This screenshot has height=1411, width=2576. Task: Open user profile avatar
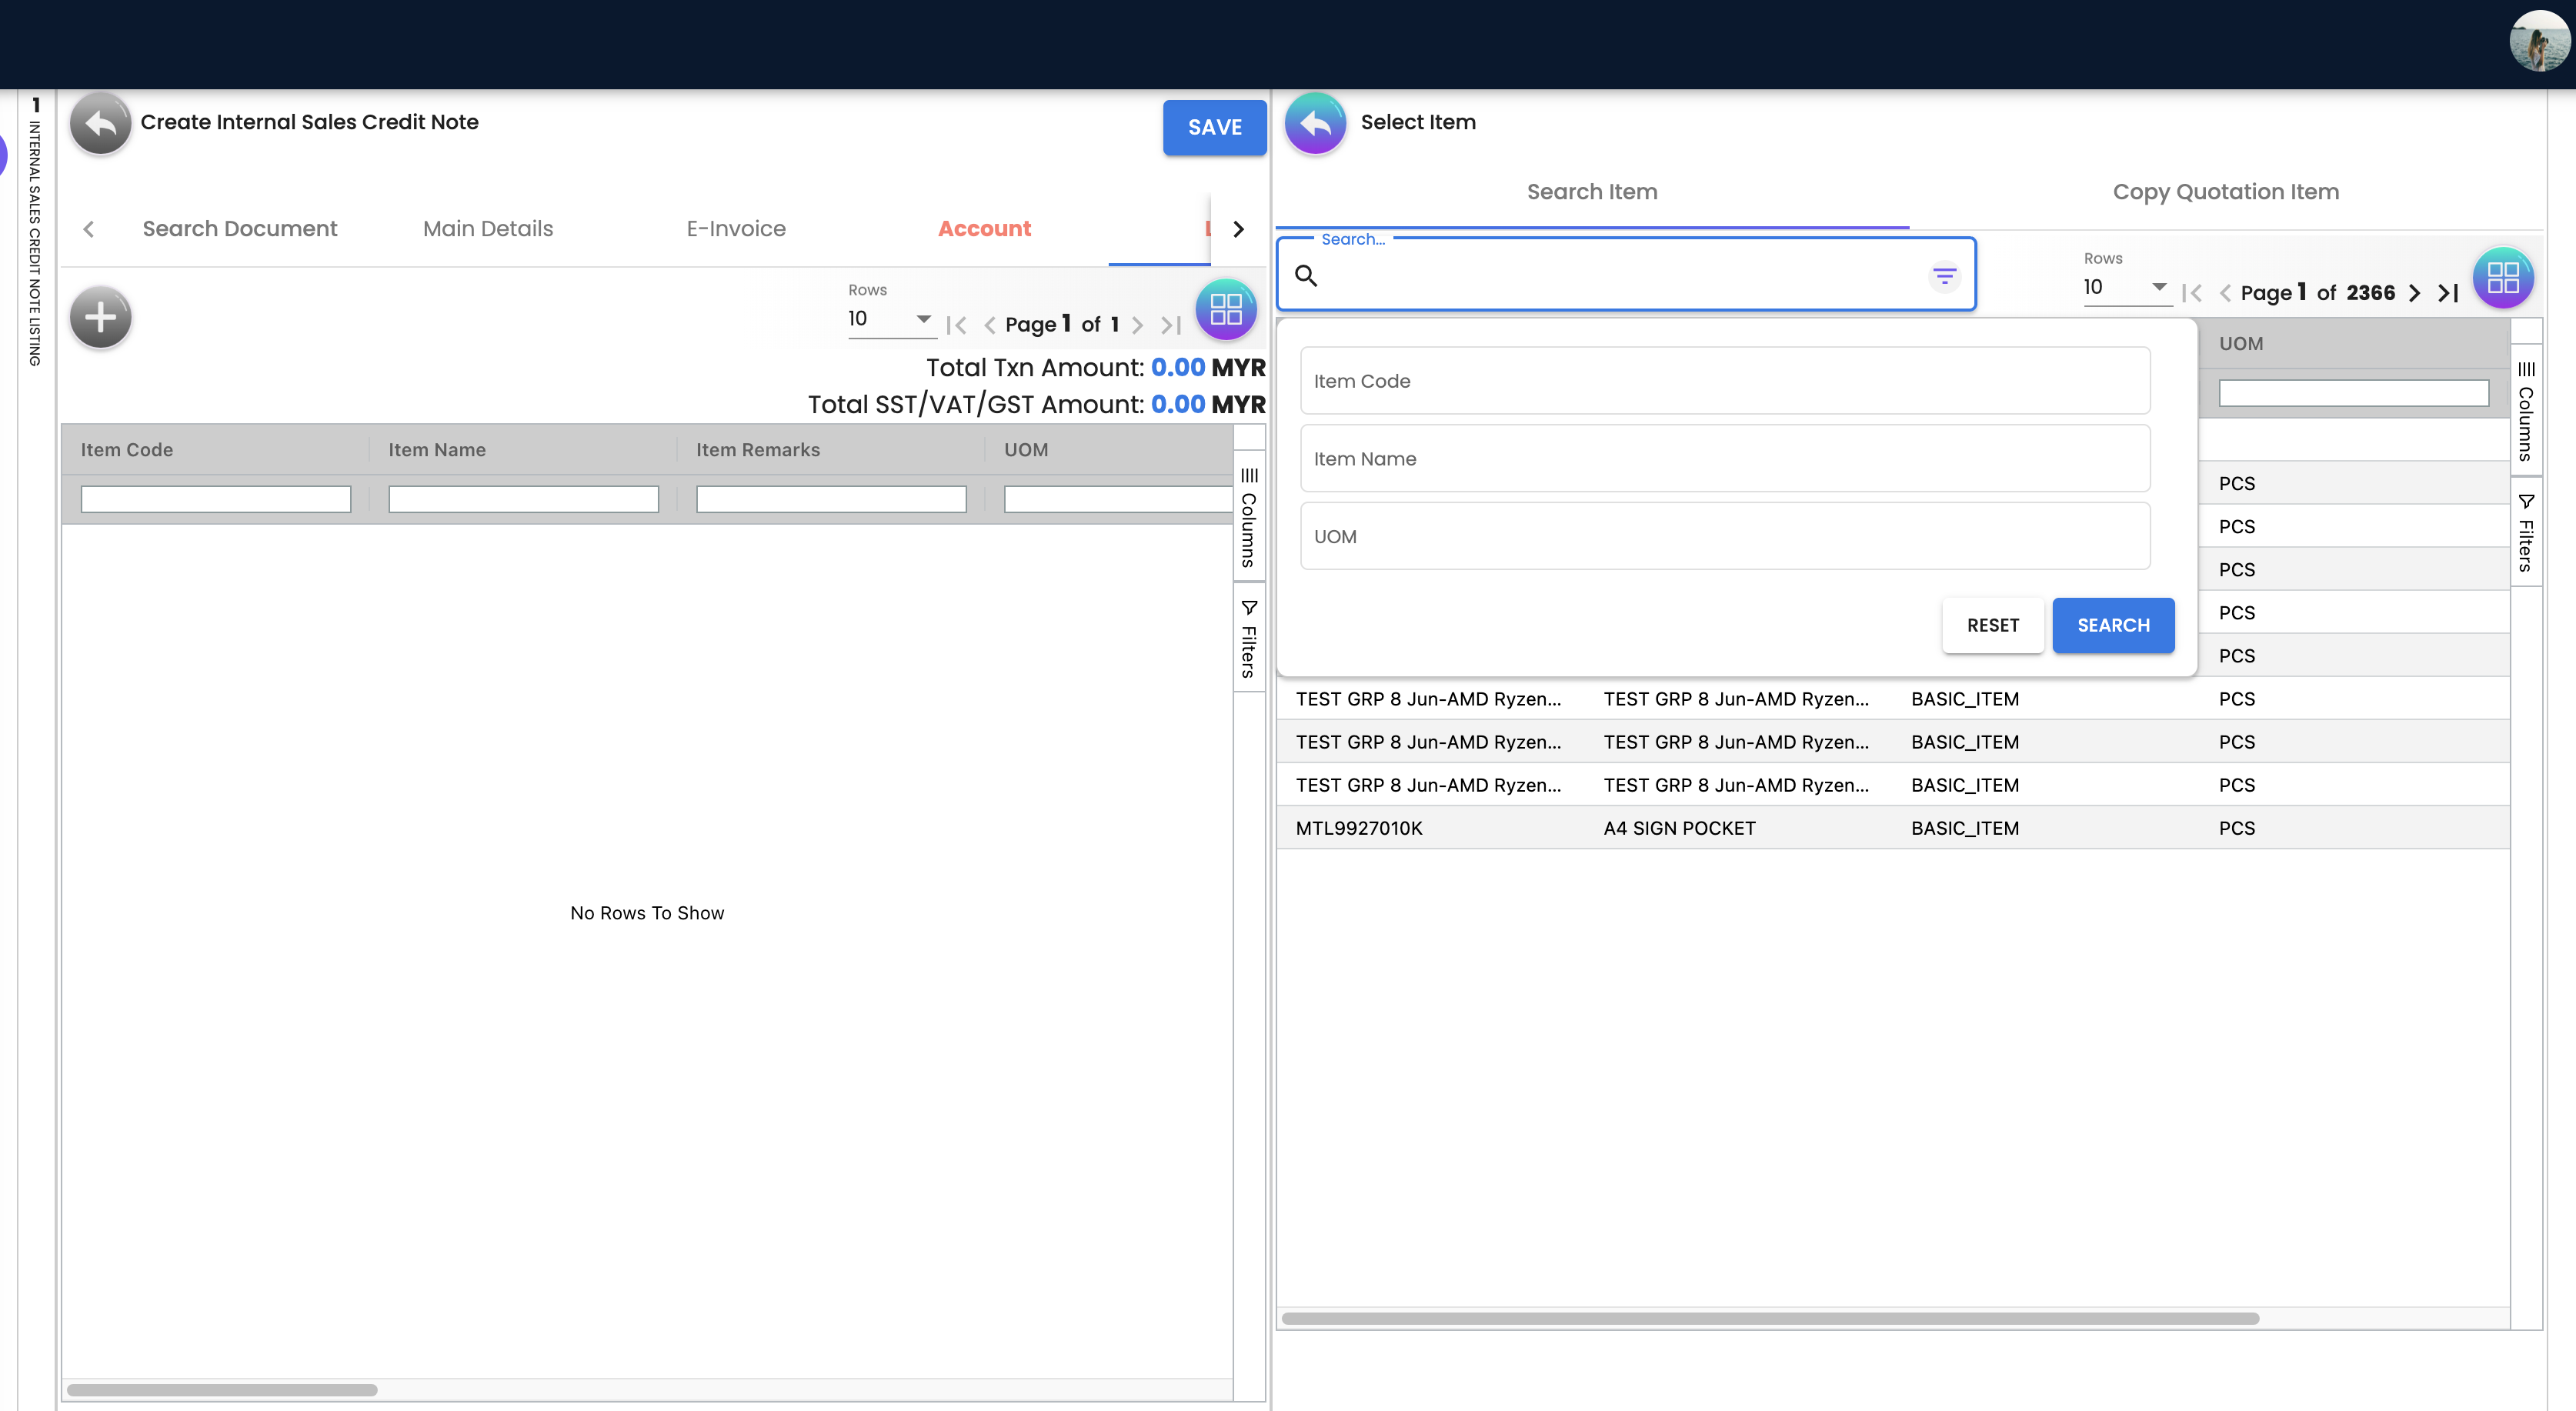coord(2538,41)
